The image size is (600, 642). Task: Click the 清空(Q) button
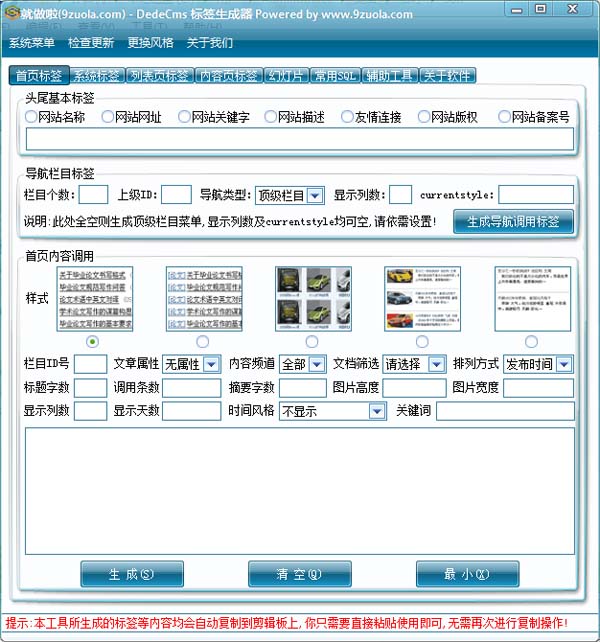coord(300,574)
